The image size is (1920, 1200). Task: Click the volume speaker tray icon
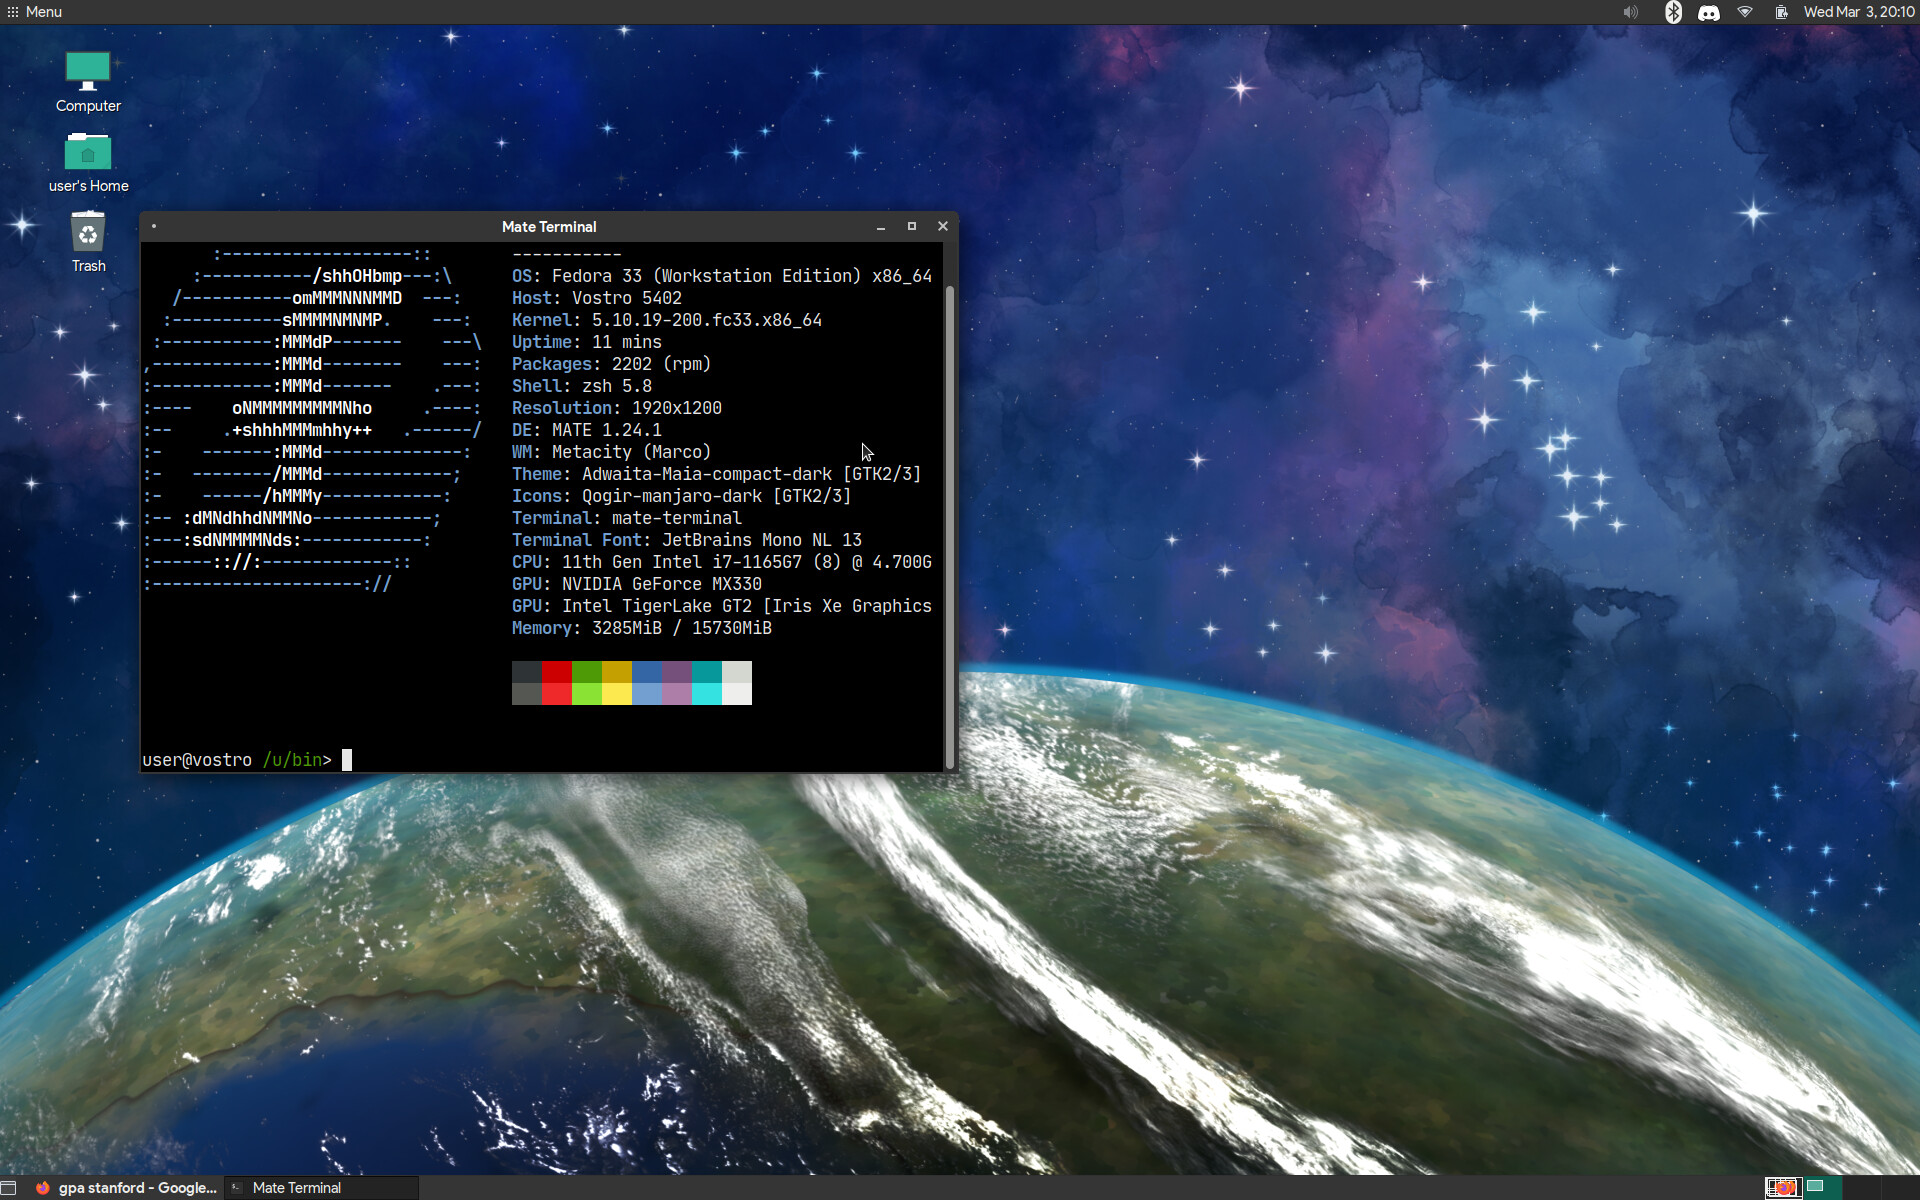coord(1631,12)
